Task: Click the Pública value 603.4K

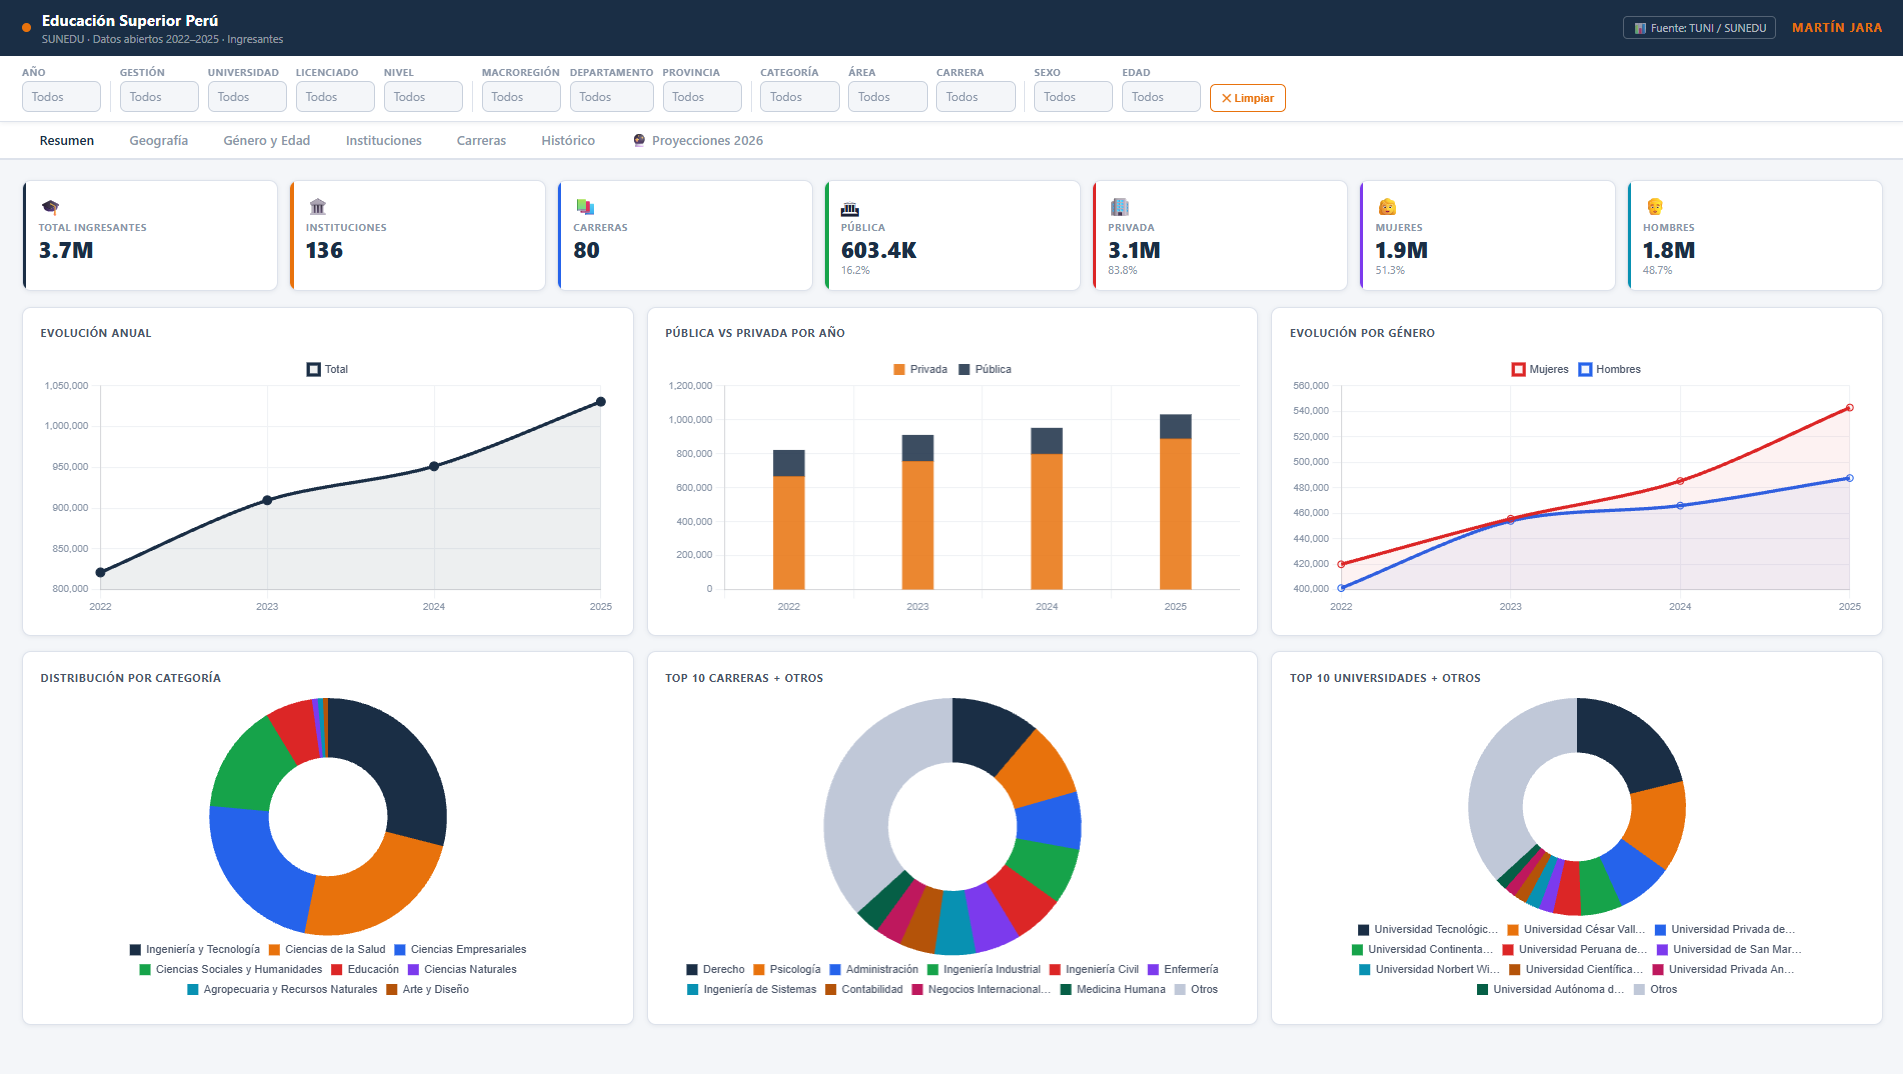Action: tap(879, 250)
